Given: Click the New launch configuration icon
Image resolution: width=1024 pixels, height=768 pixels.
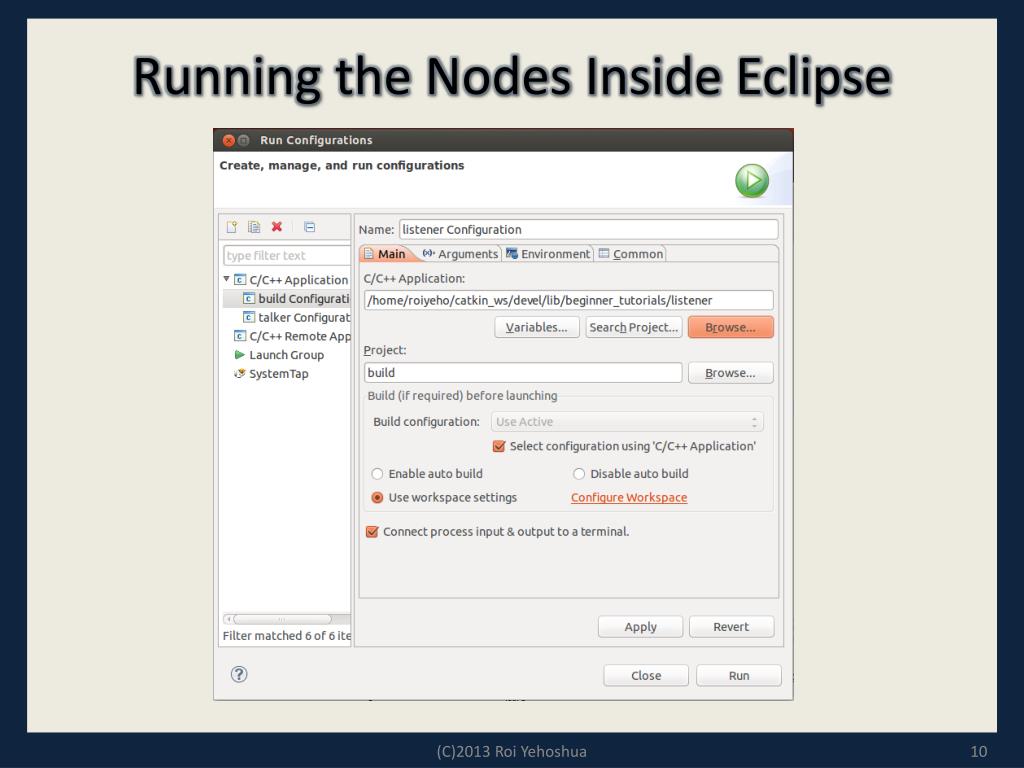Looking at the screenshot, I should click(x=232, y=227).
